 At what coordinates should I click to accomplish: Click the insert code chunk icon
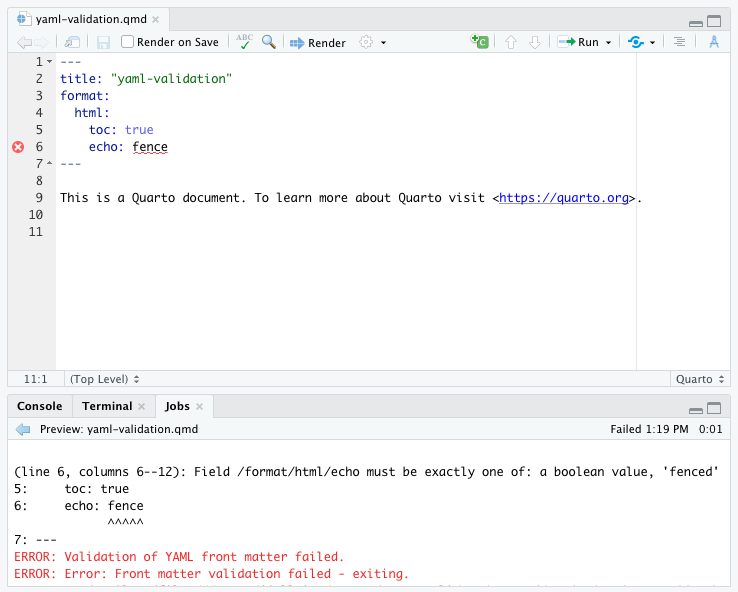[x=480, y=42]
